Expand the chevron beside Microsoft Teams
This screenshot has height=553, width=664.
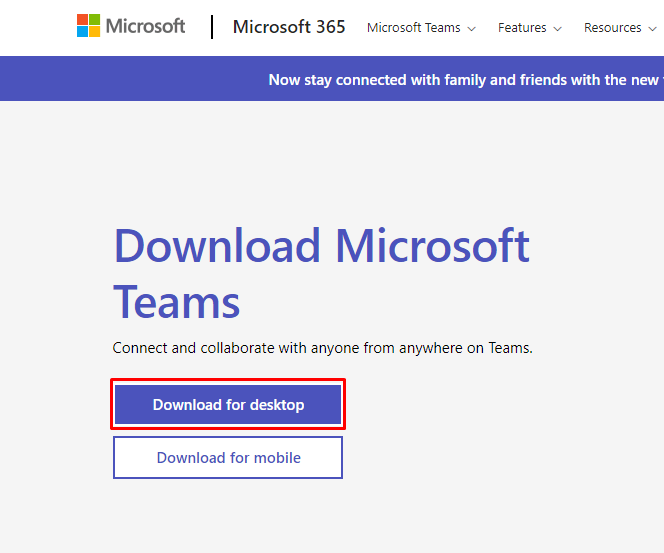[x=472, y=29]
